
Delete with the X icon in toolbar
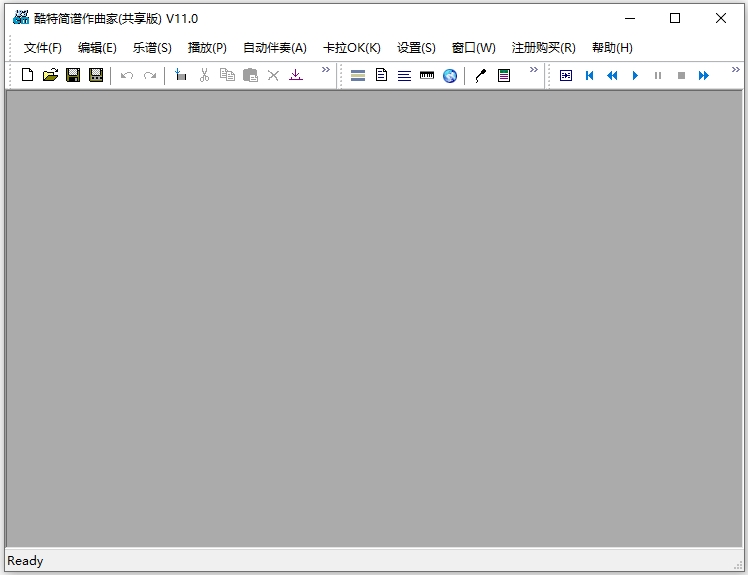(x=273, y=75)
